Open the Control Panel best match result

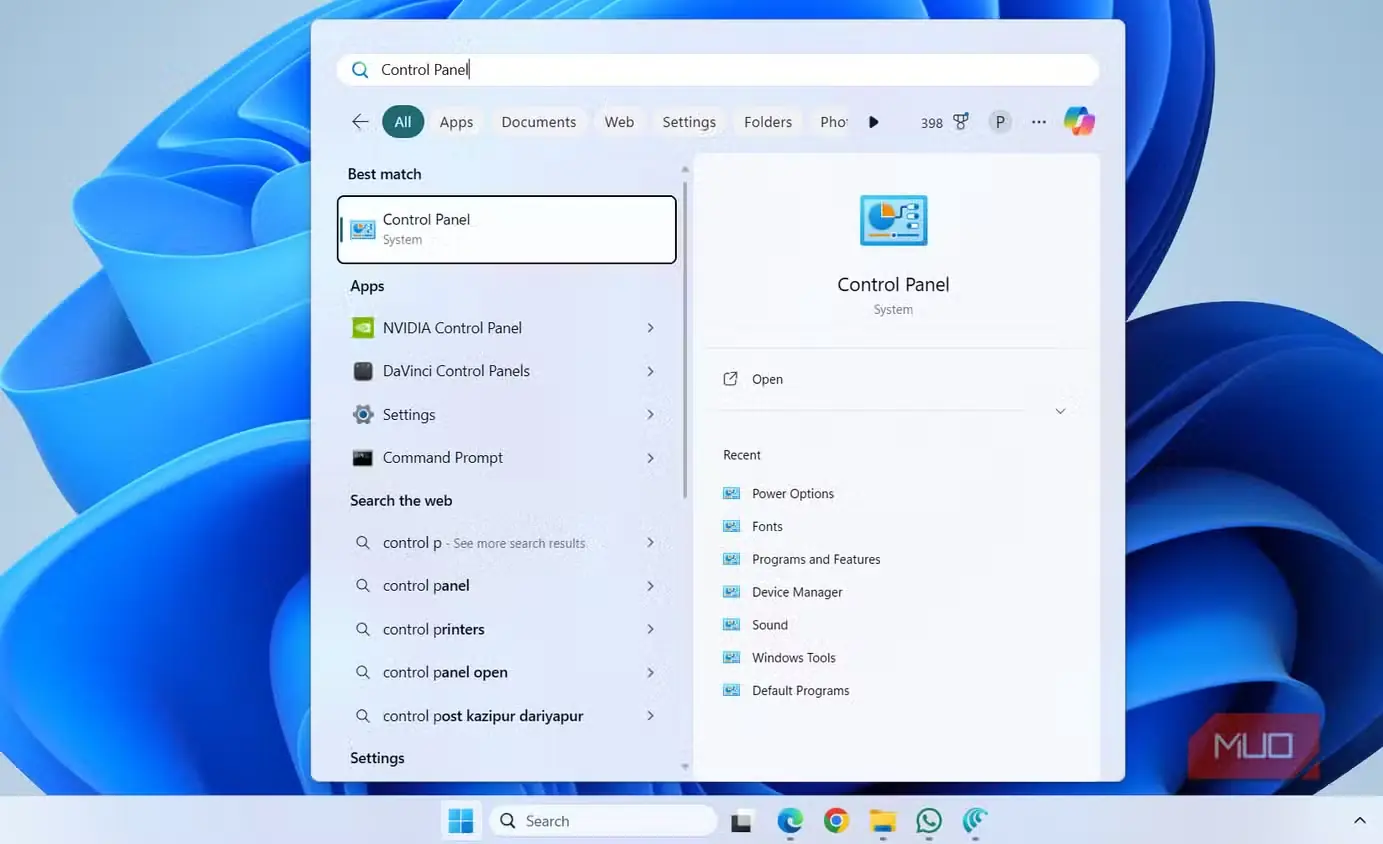[x=507, y=229]
